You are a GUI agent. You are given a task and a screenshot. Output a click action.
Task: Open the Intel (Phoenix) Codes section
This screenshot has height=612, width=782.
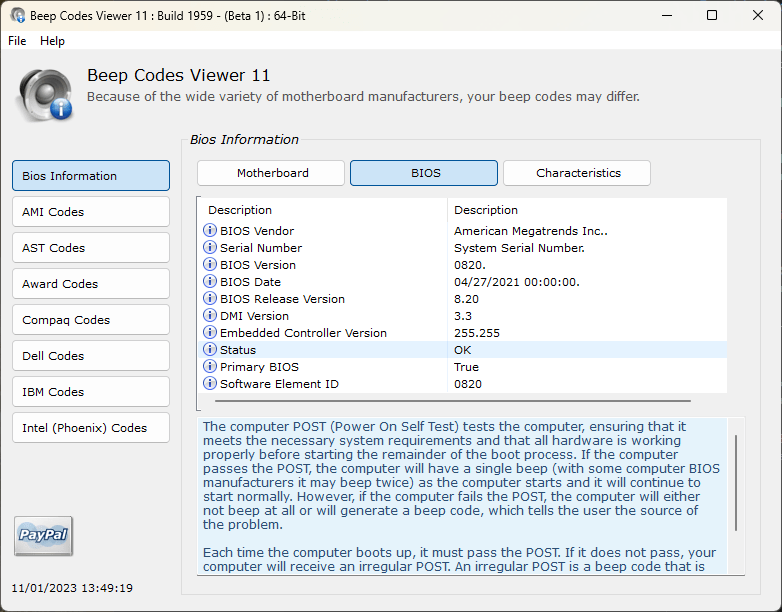(91, 427)
